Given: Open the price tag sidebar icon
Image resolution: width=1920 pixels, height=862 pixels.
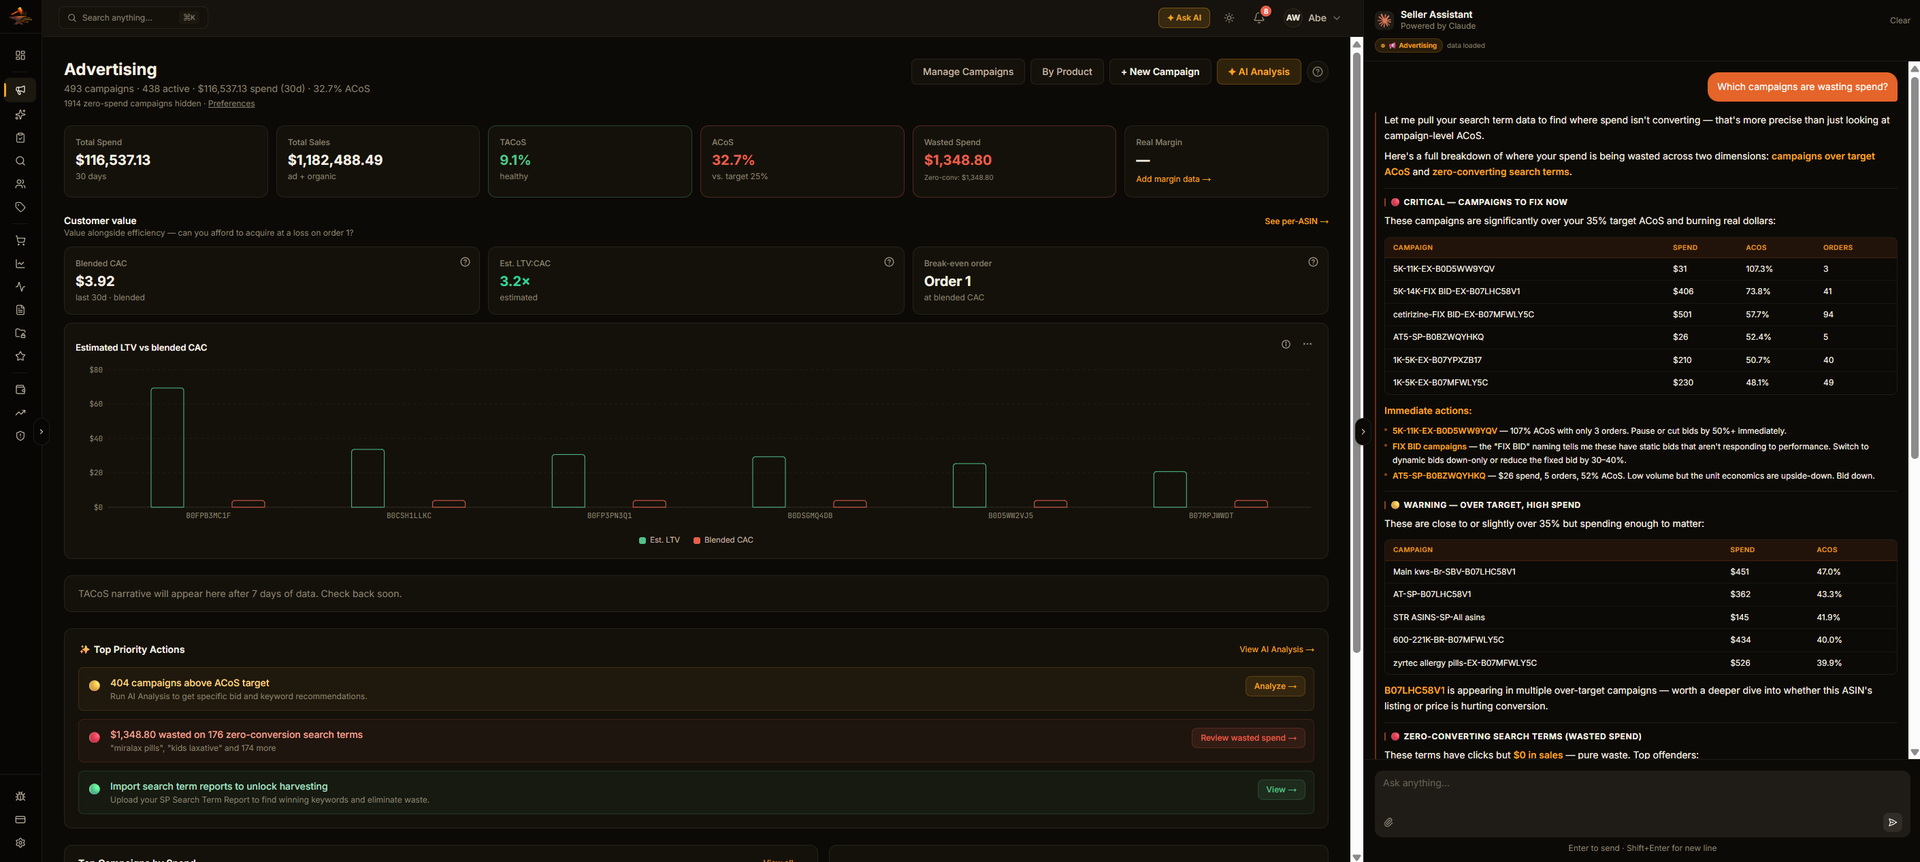Looking at the screenshot, I should pyautogui.click(x=20, y=207).
